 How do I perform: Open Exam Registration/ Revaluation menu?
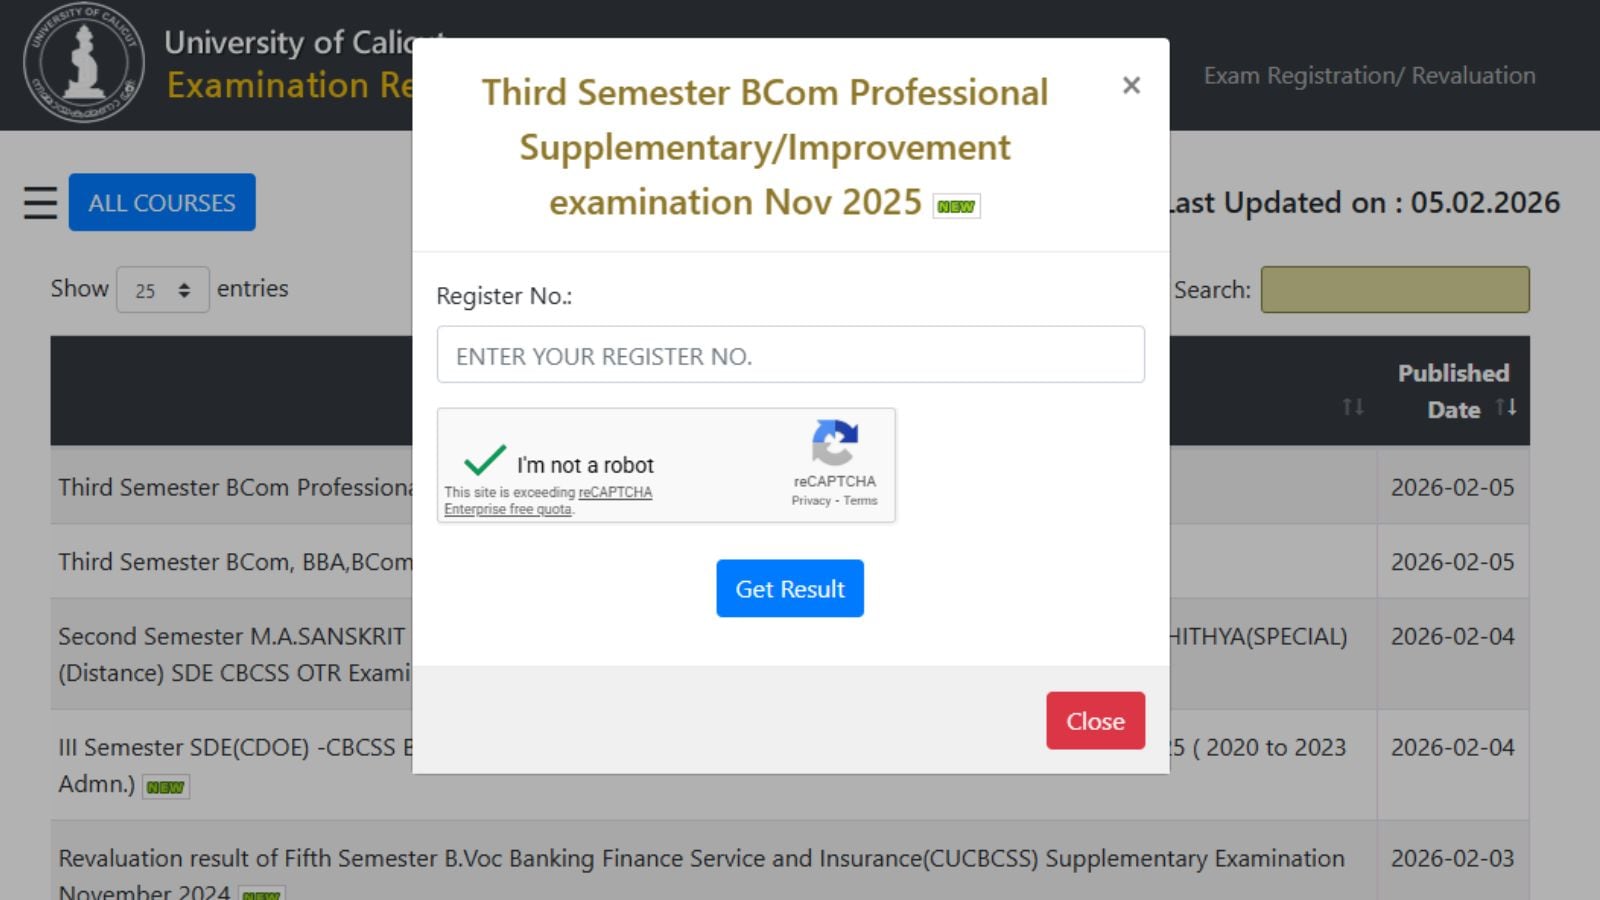pyautogui.click(x=1369, y=76)
